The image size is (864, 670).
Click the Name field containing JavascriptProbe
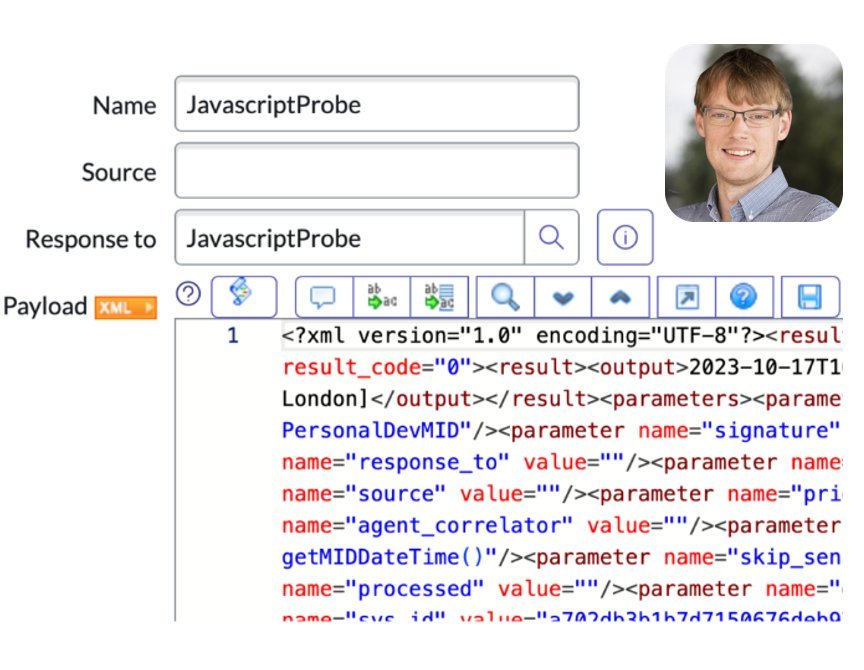(380, 104)
